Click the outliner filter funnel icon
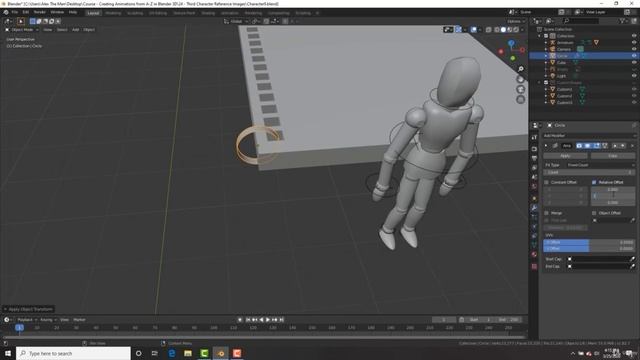This screenshot has width=640, height=360. click(x=622, y=21)
